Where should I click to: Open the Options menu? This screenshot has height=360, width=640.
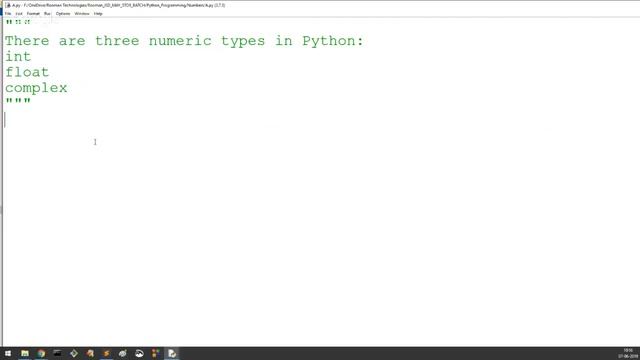tap(63, 13)
